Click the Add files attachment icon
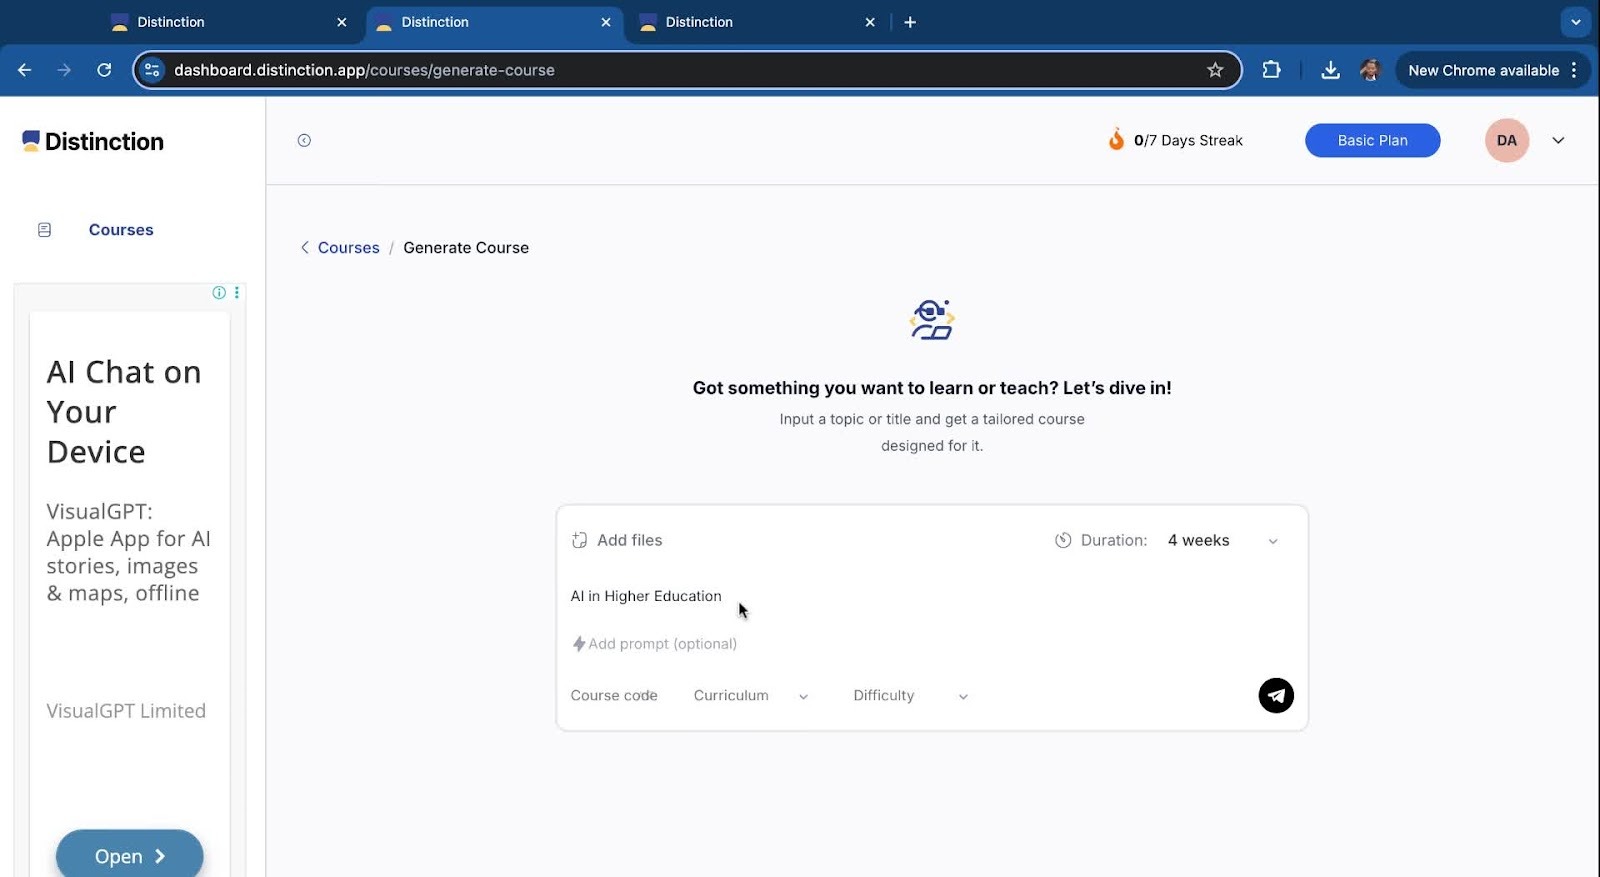The width and height of the screenshot is (1600, 877). tap(579, 540)
